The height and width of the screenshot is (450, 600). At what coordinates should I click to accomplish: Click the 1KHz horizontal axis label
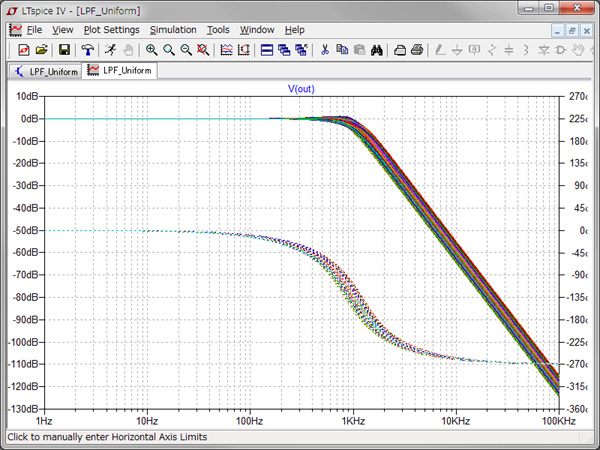click(x=351, y=422)
